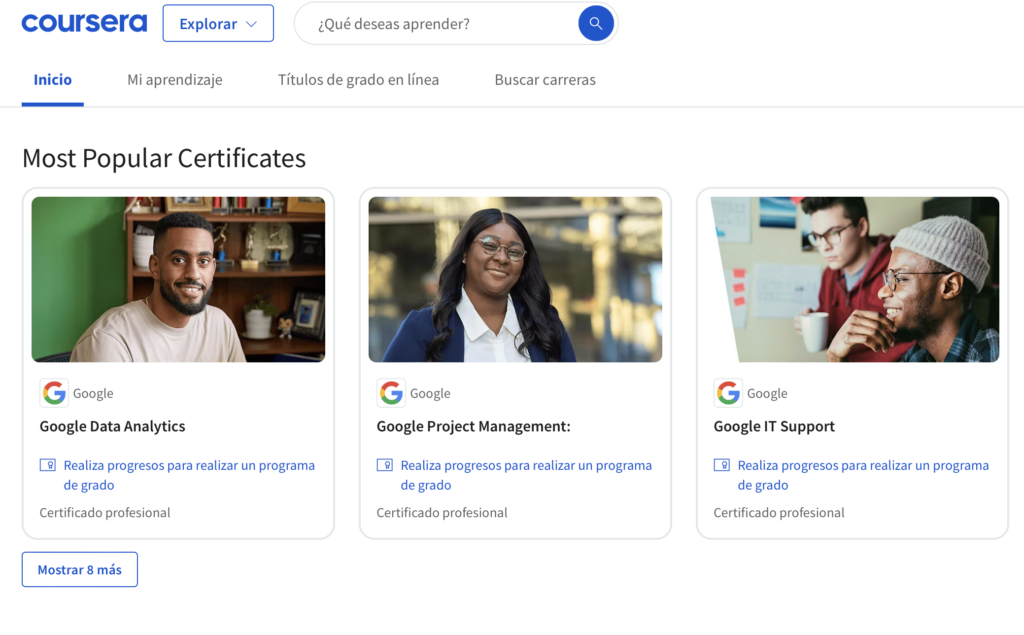This screenshot has width=1024, height=635.
Task: Open the Explorar dropdown menu
Action: point(218,24)
